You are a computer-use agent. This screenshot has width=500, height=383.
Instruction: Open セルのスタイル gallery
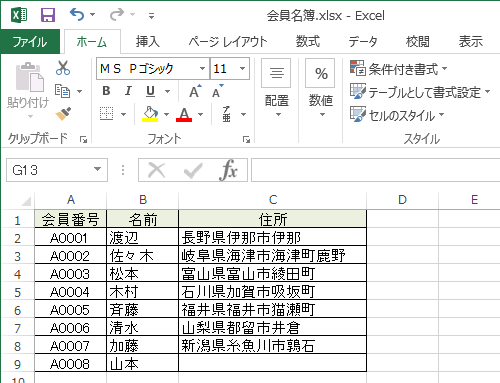(x=397, y=115)
